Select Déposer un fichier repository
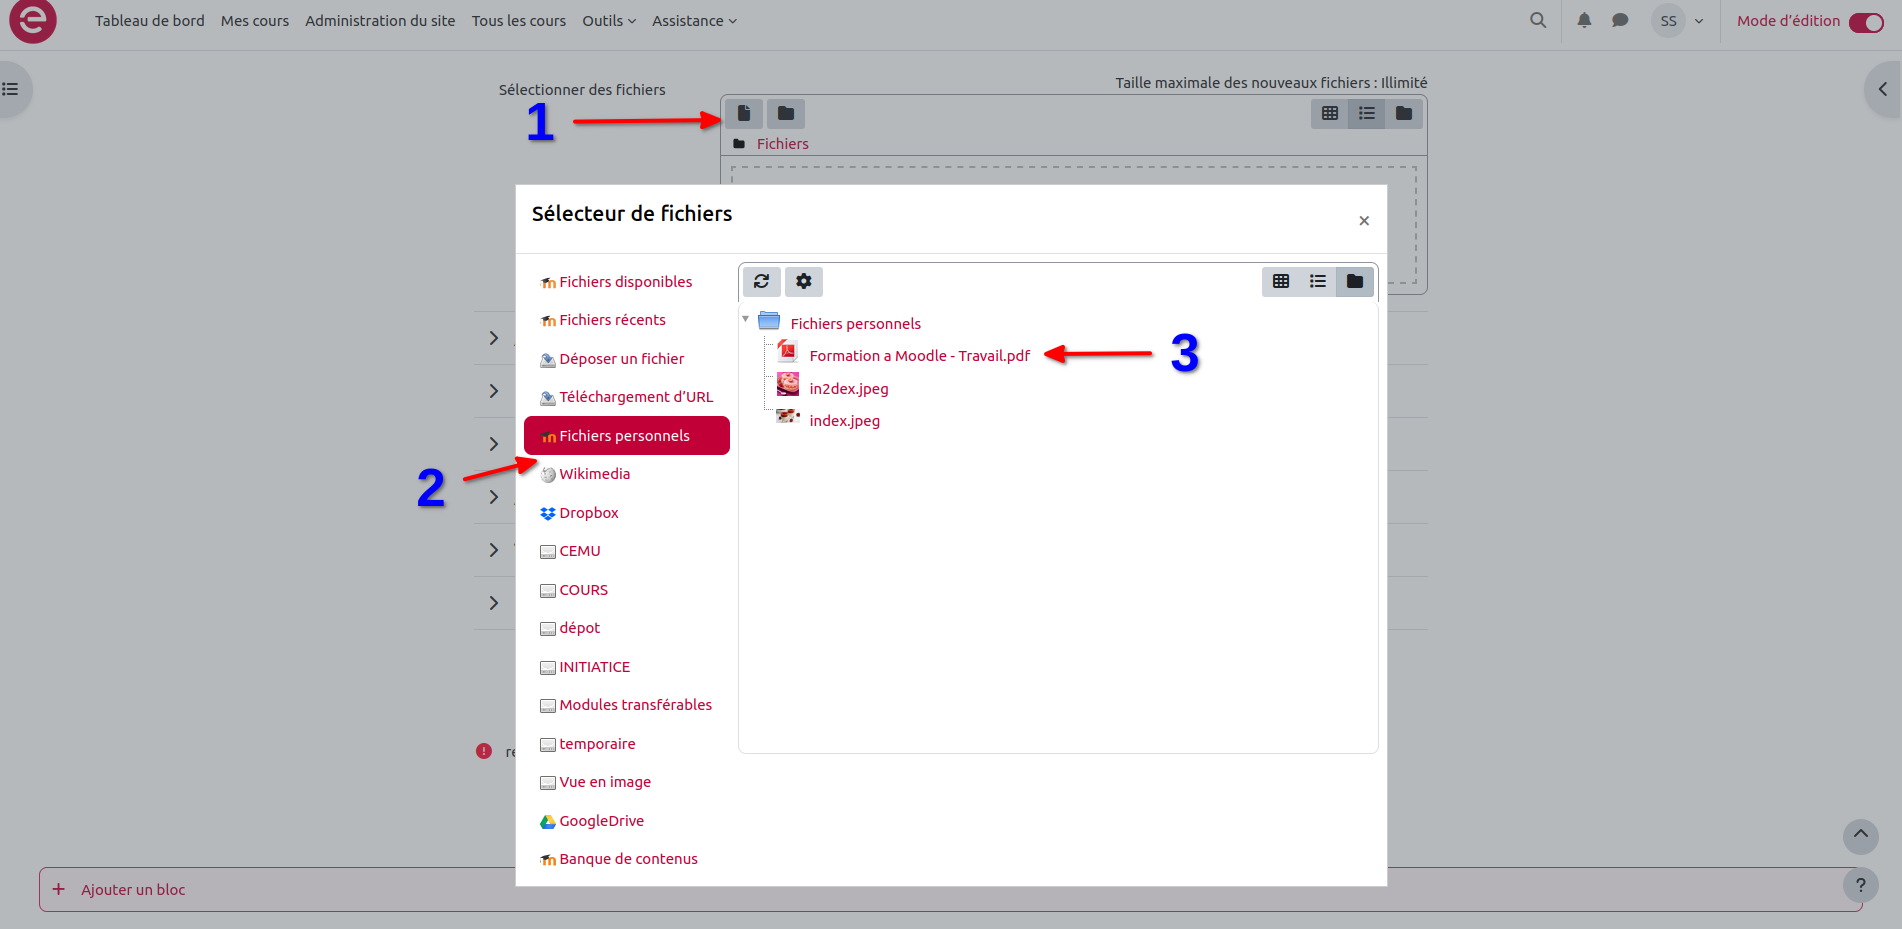The width and height of the screenshot is (1902, 929). (621, 359)
